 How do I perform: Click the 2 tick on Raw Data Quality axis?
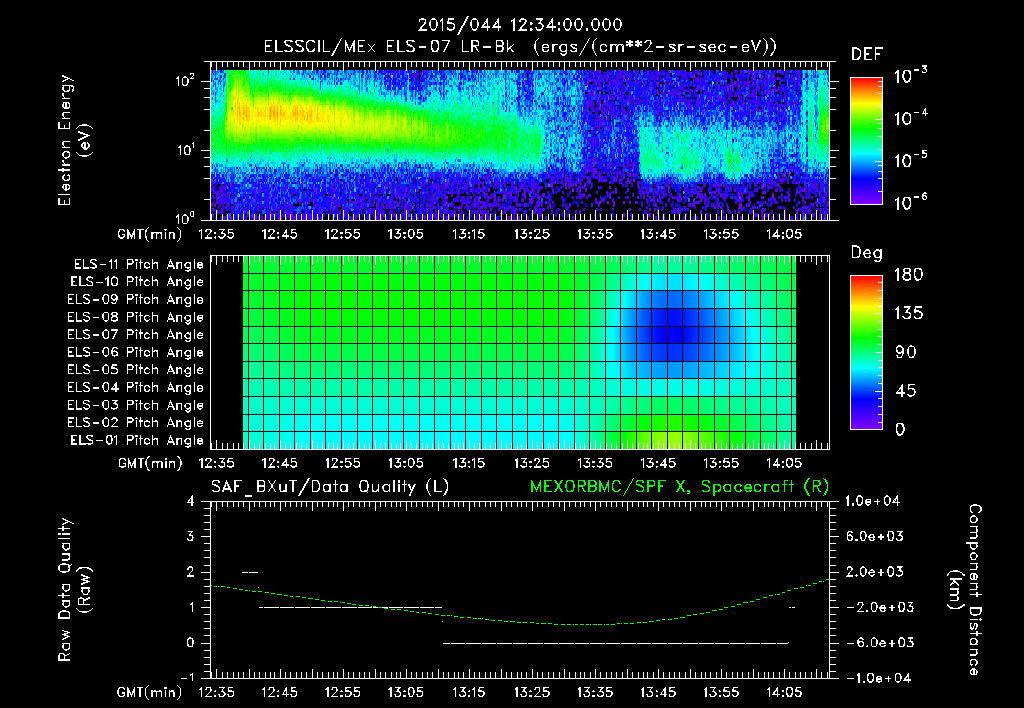pos(191,572)
